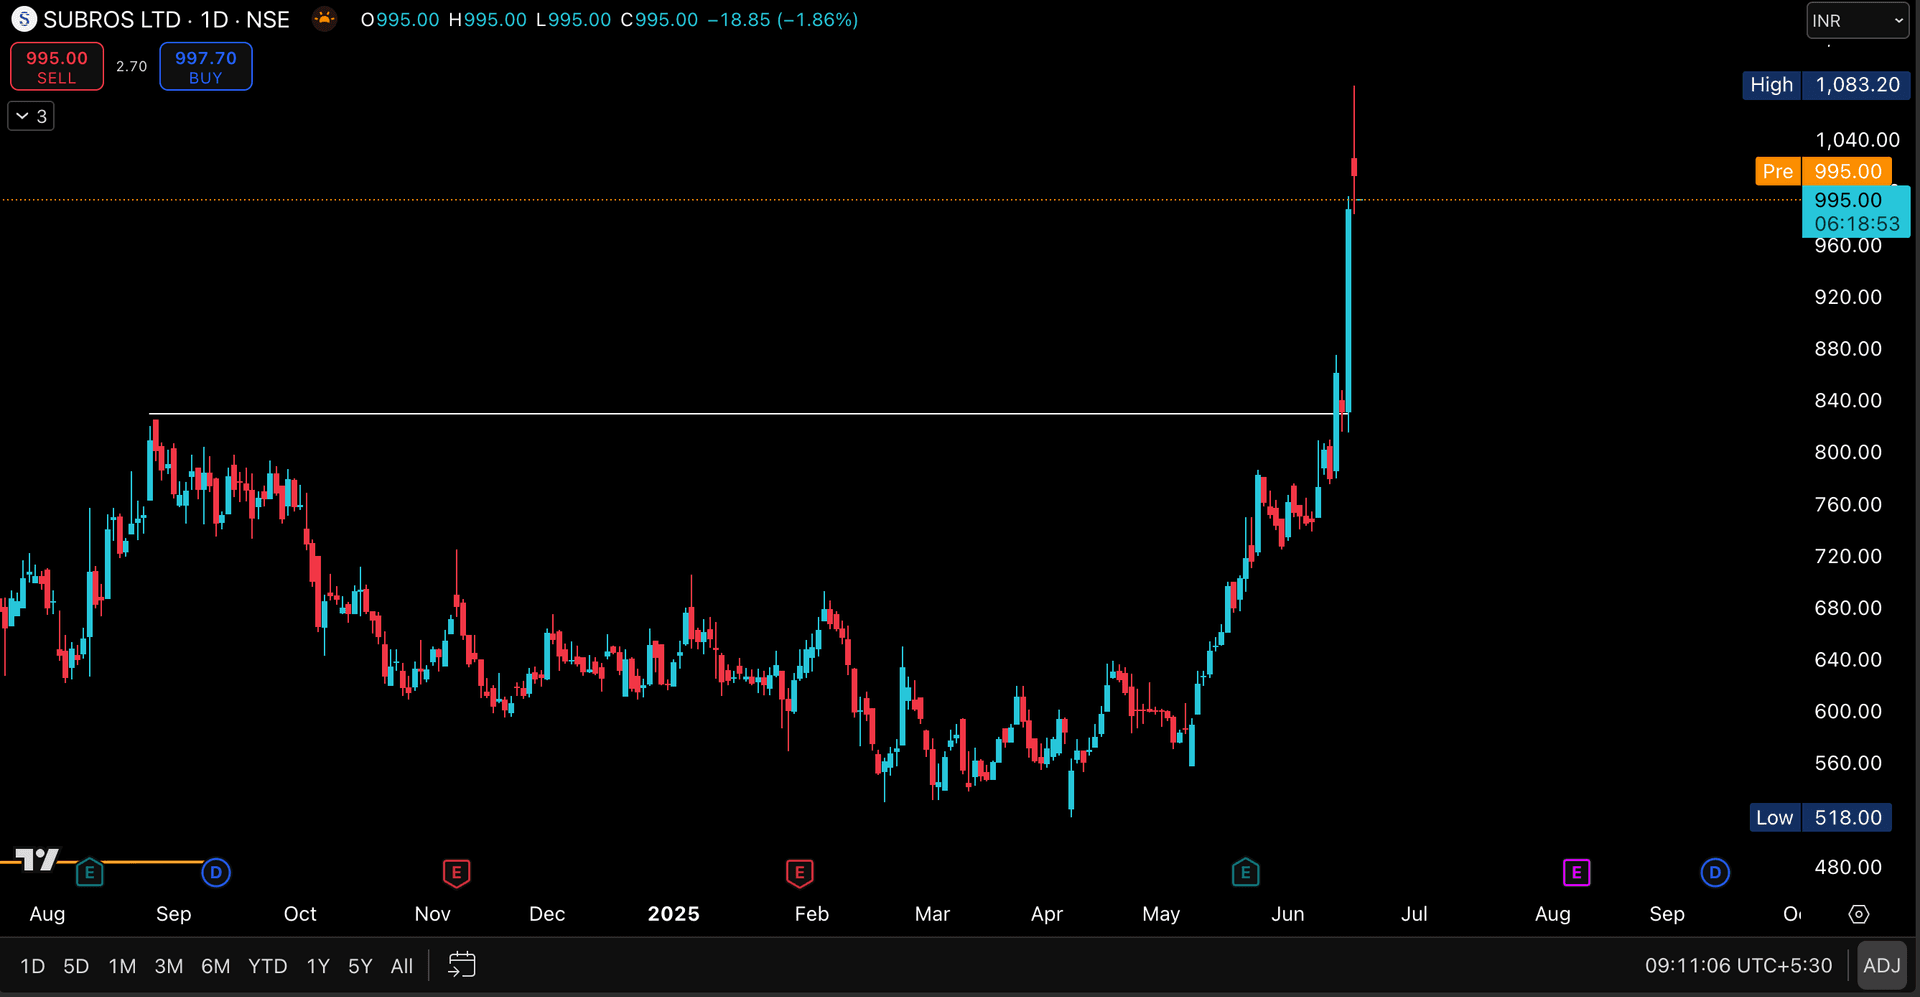Select the 1Y time range
Viewport: 1920px width, 997px height.
coord(318,966)
